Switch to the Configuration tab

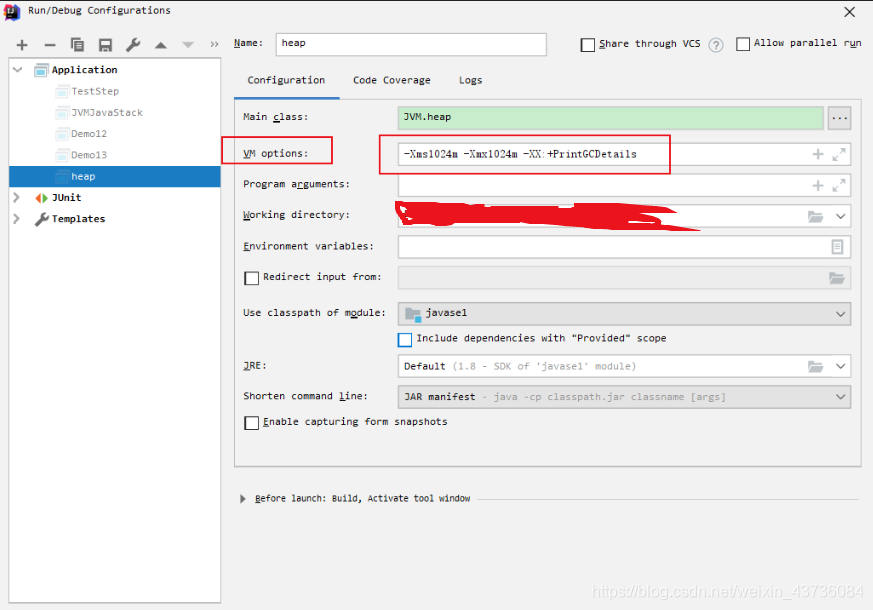[286, 80]
